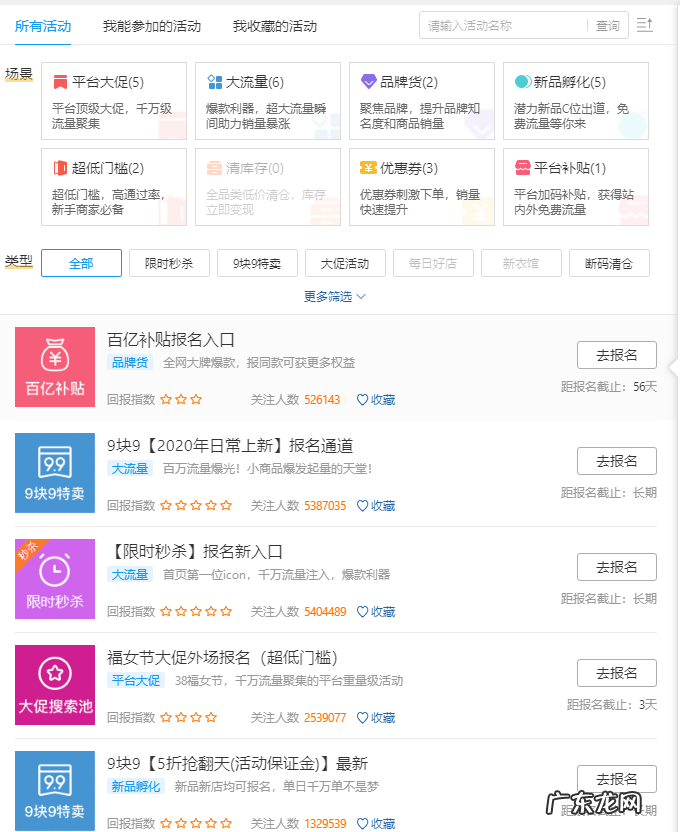Select the 品牌货(2) diamond icon
Screen dimensions: 680x832
(x=368, y=82)
